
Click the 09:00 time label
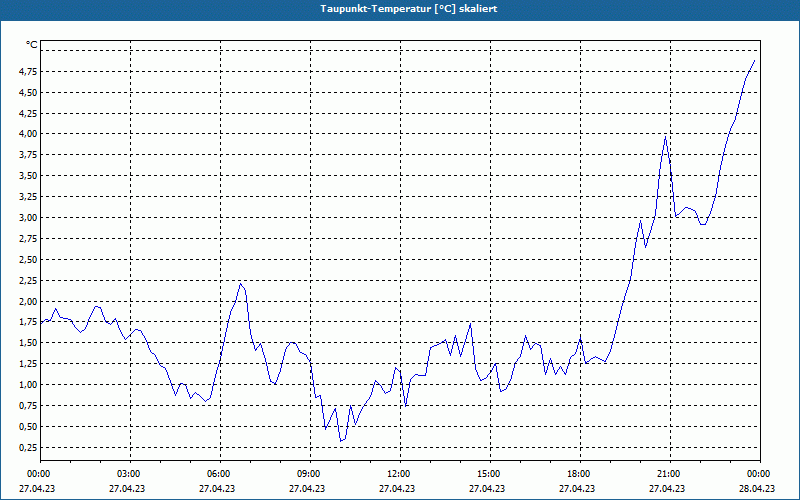(308, 474)
